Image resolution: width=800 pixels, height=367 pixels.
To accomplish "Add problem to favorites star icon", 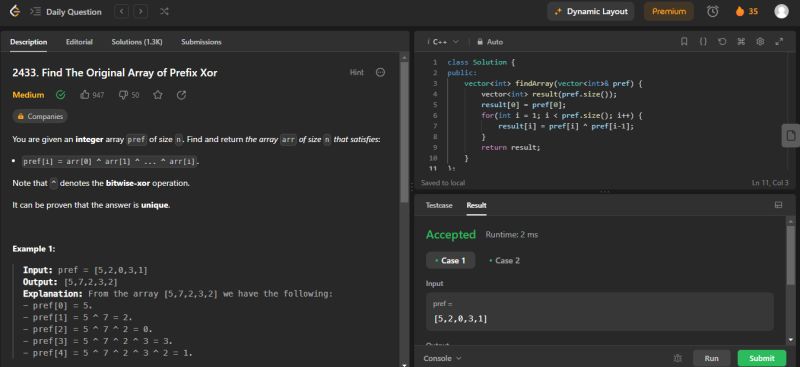I will click(x=158, y=95).
